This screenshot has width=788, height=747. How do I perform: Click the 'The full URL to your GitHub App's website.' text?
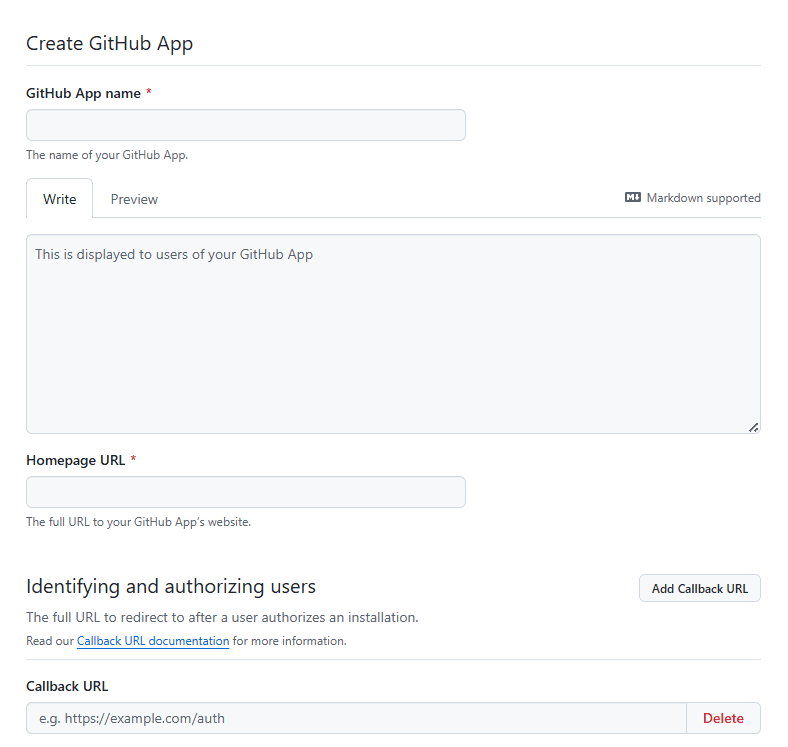point(138,522)
